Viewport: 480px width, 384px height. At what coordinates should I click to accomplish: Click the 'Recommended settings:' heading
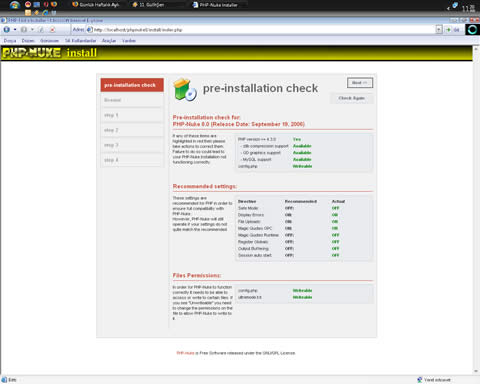[x=205, y=186]
